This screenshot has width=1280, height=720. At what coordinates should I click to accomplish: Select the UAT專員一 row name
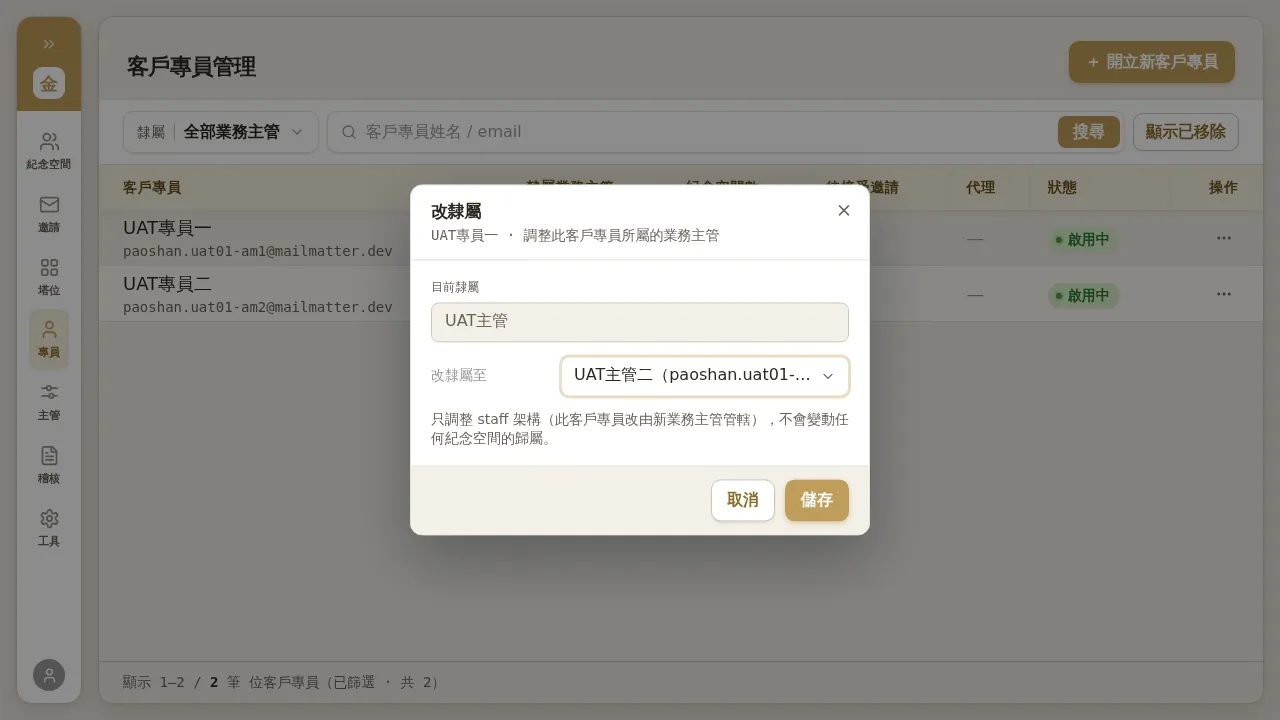click(x=167, y=228)
